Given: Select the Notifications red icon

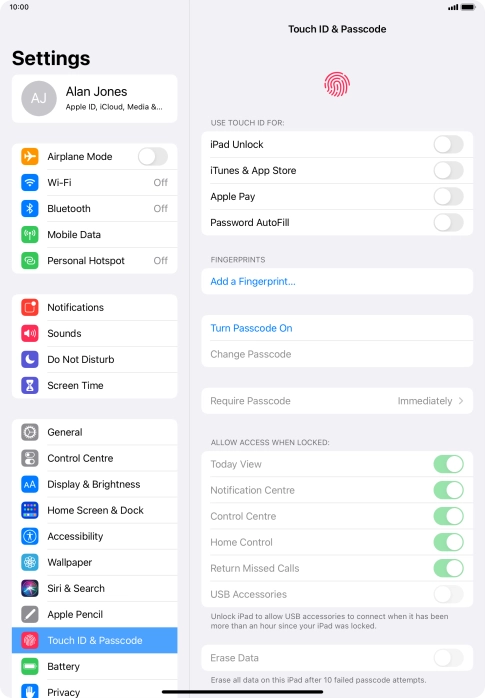Looking at the screenshot, I should [x=30, y=307].
